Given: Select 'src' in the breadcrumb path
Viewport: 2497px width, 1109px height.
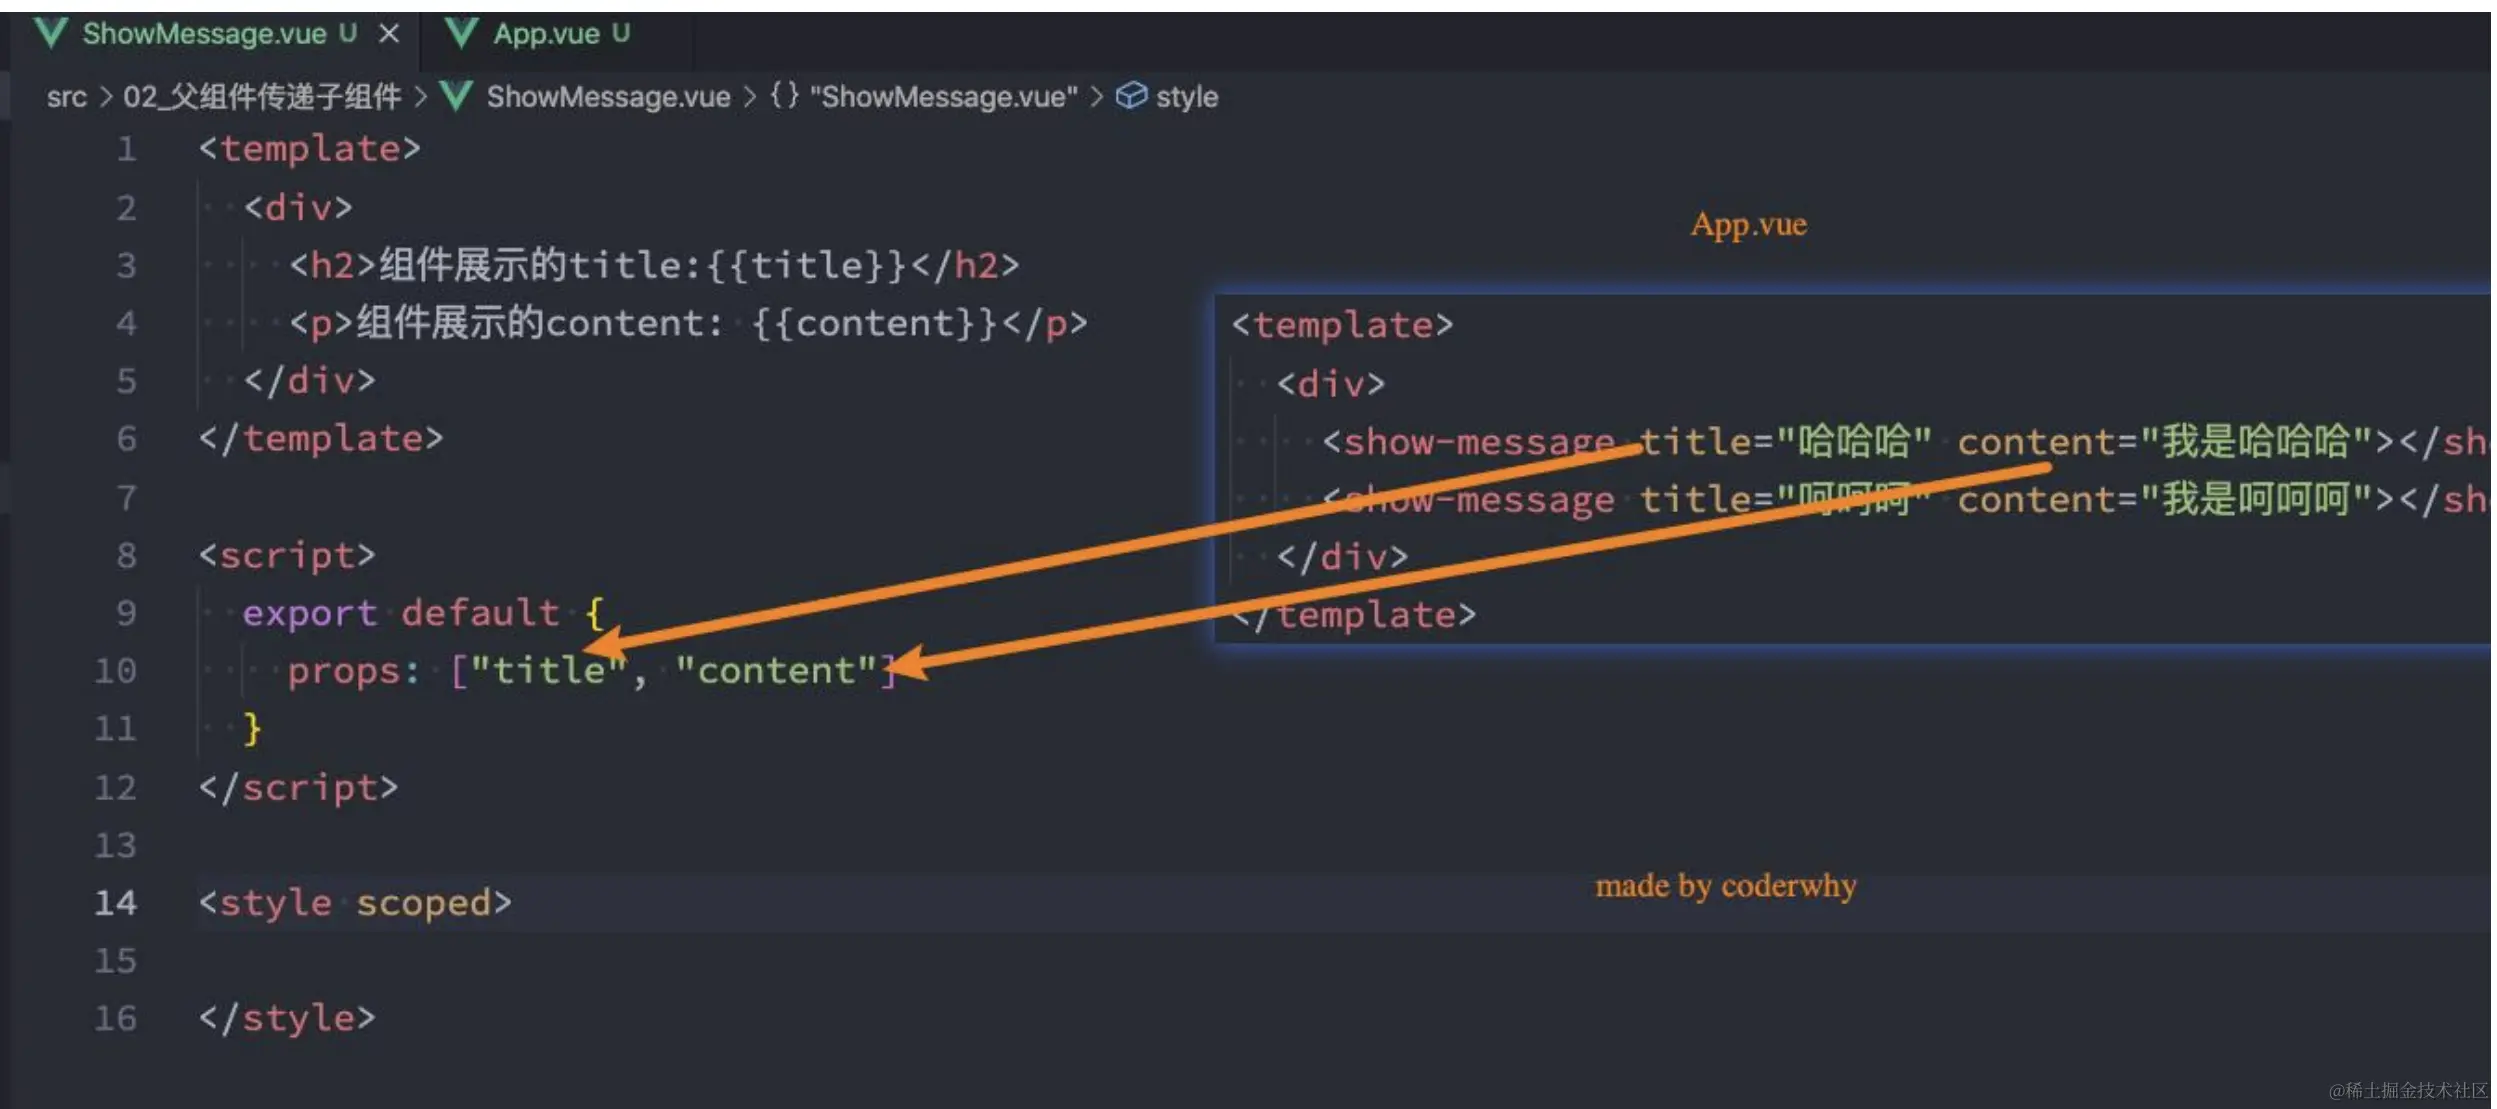Looking at the screenshot, I should click(66, 97).
